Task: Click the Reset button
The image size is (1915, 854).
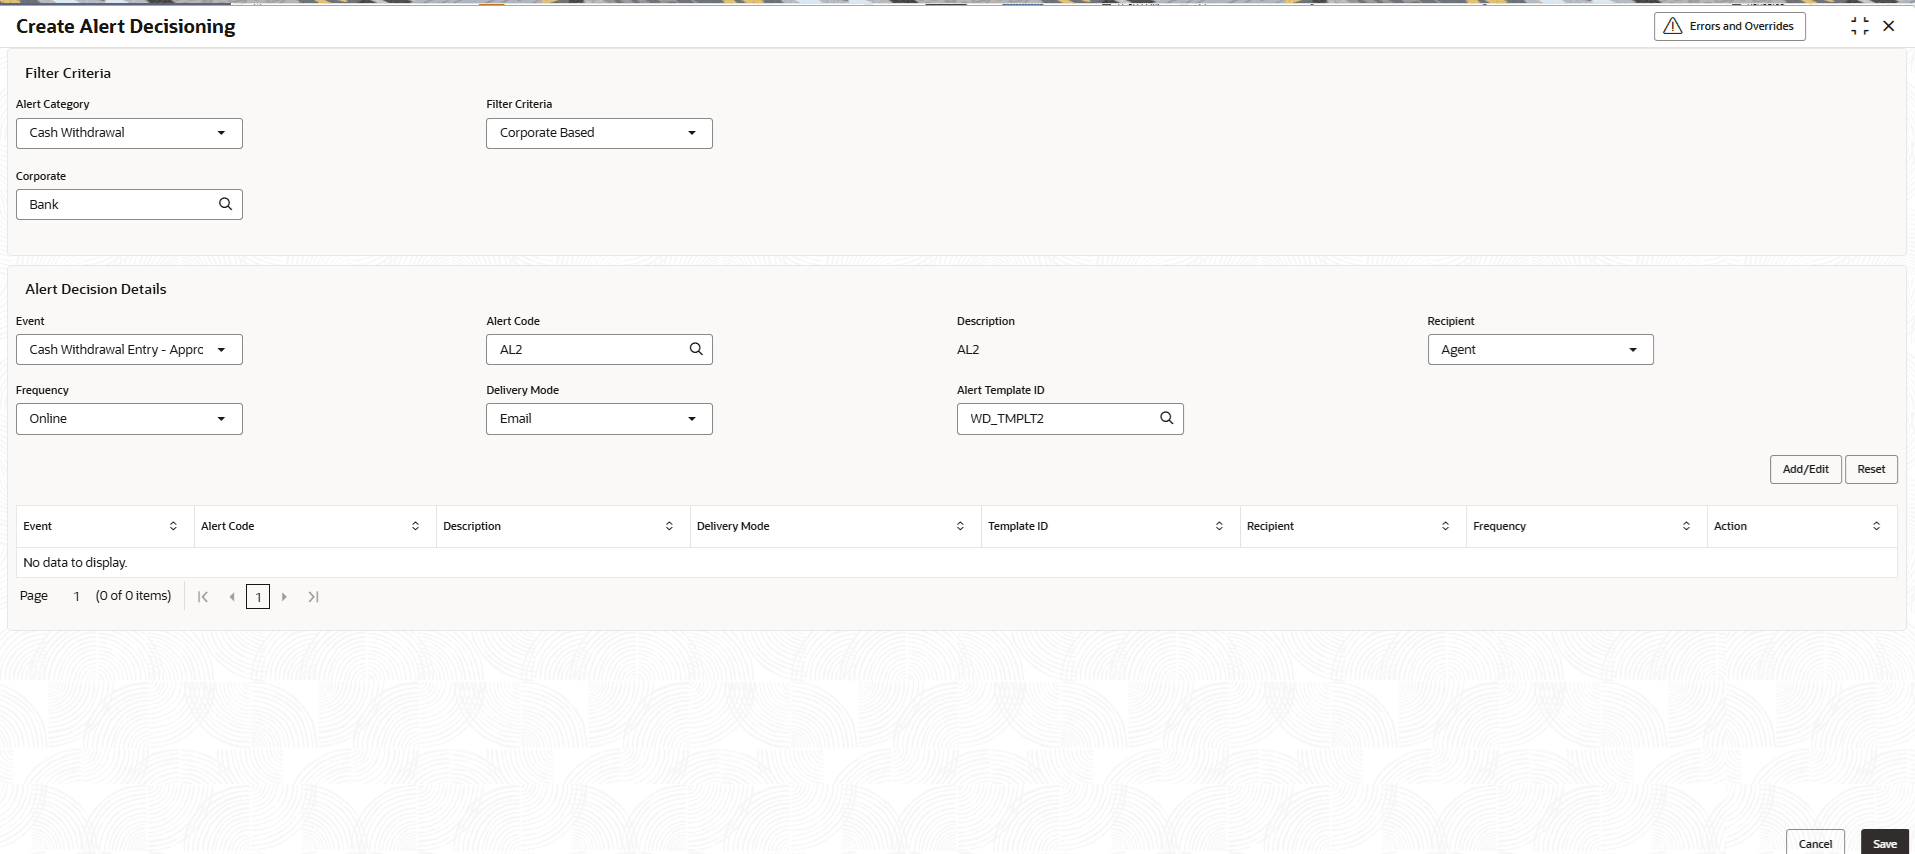Action: pyautogui.click(x=1871, y=469)
